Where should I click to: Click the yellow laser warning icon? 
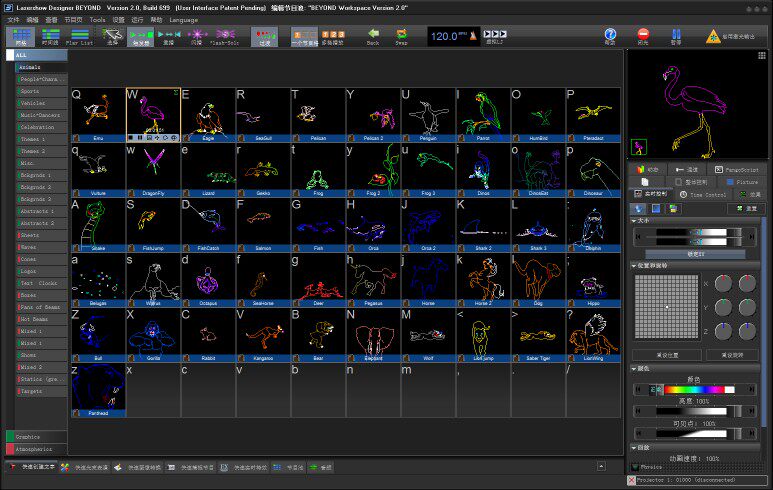pos(714,37)
